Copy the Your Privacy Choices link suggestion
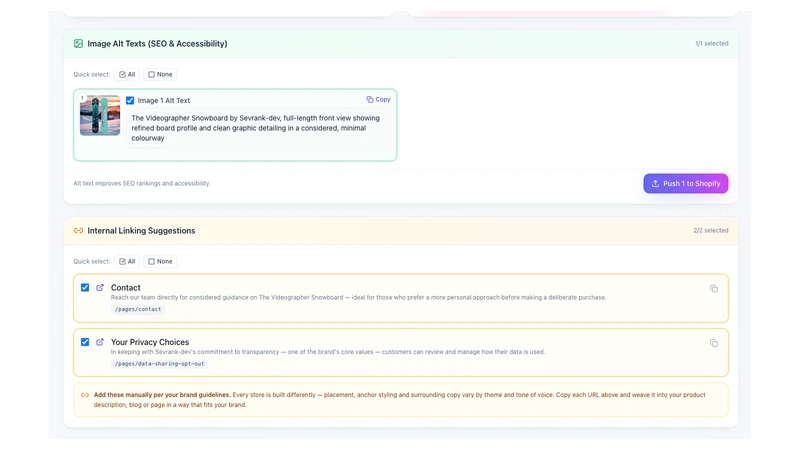Screen dimensions: 800x450 pos(714,343)
